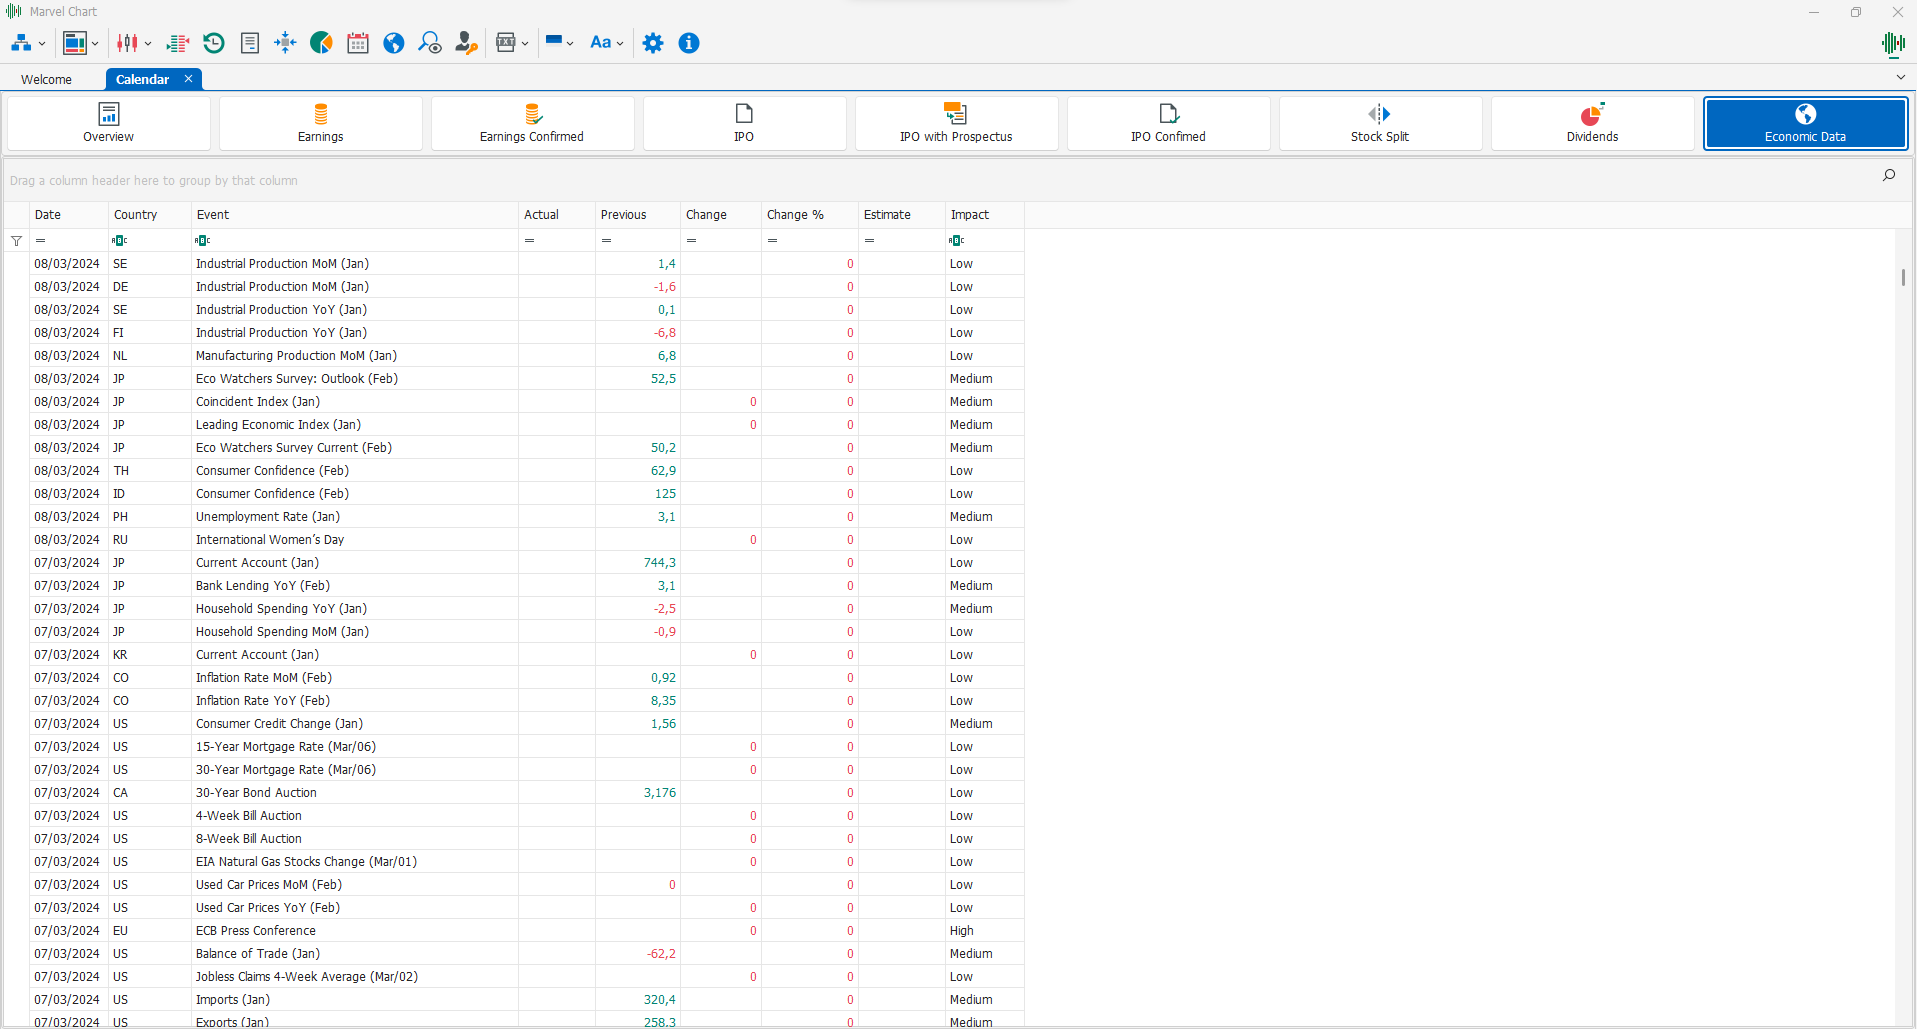1917x1029 pixels.
Task: Open the Country column filter operator
Action: pos(120,241)
